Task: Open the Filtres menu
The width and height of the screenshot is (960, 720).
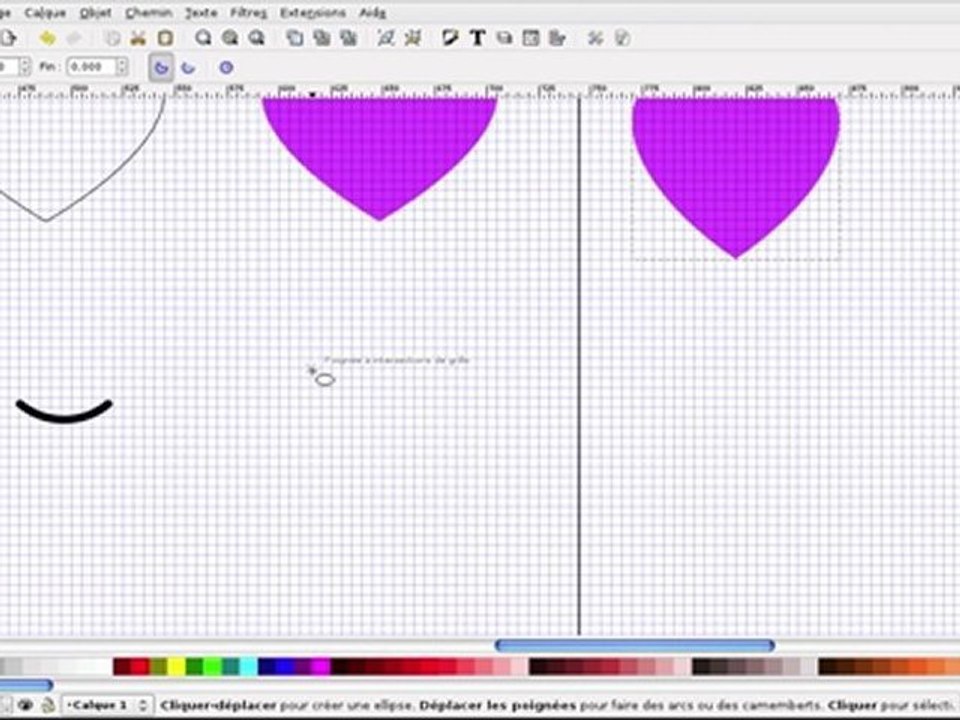Action: pos(249,13)
